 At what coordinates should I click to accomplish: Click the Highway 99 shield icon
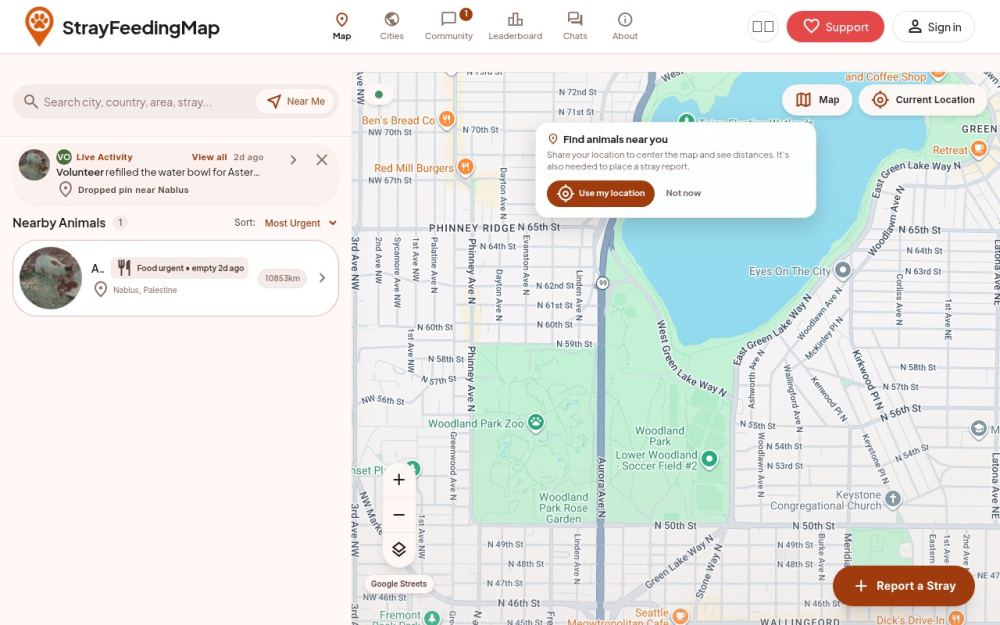[603, 283]
